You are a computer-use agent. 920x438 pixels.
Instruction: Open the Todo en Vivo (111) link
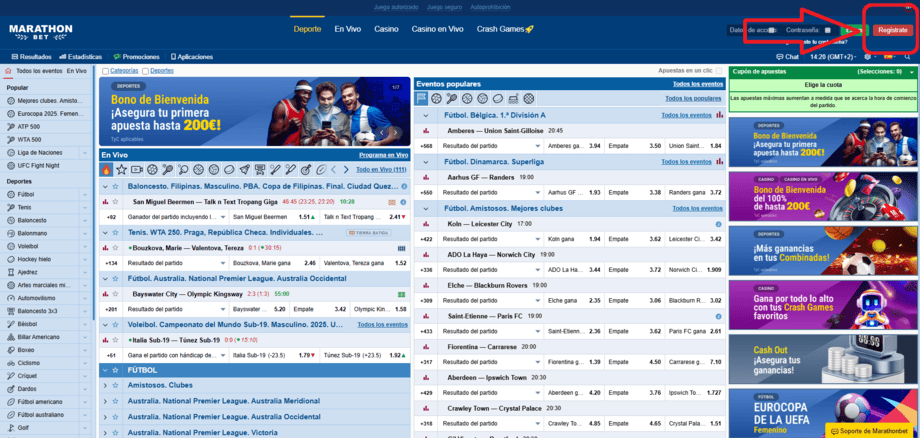[x=381, y=169]
